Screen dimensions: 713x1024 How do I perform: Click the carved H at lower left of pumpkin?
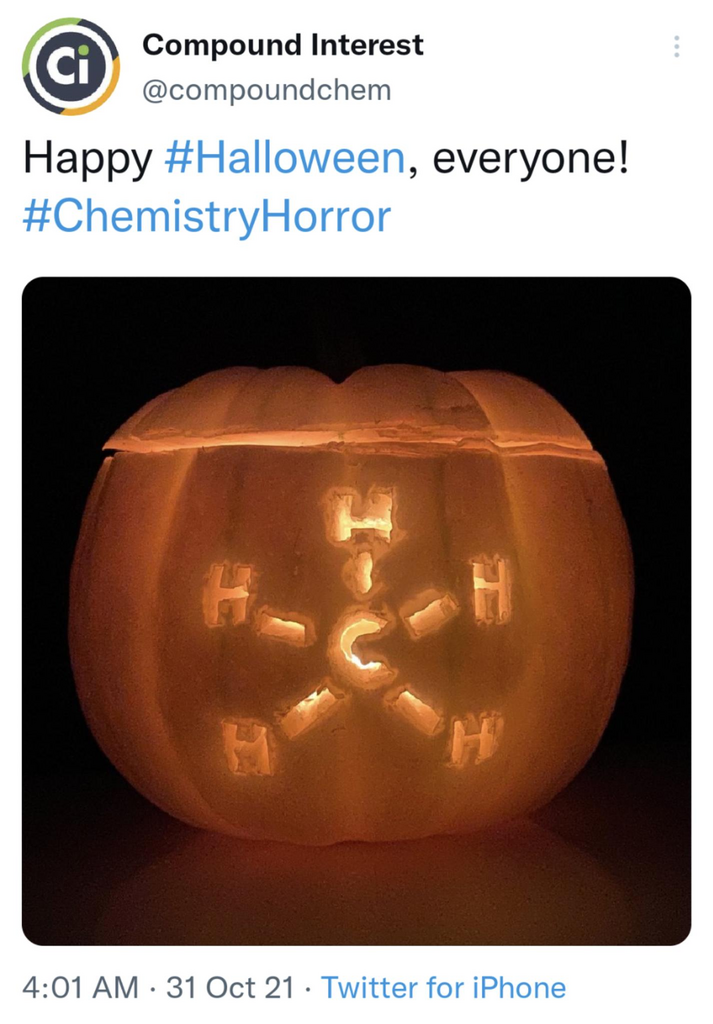point(246,746)
